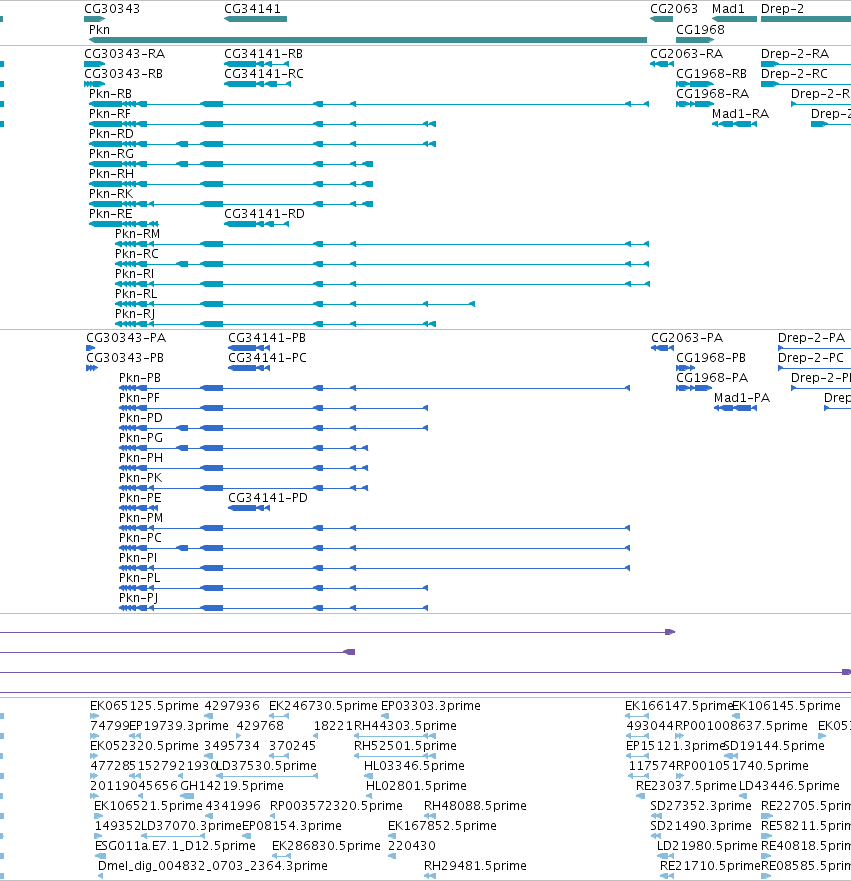The width and height of the screenshot is (851, 881).
Task: Click the Mad1-RA transcript label
Action: click(x=740, y=114)
